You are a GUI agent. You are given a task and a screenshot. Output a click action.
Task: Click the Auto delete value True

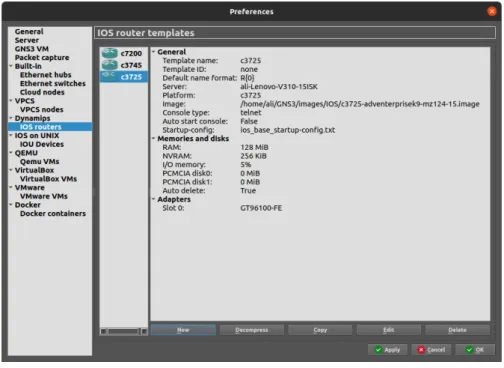[x=248, y=191]
